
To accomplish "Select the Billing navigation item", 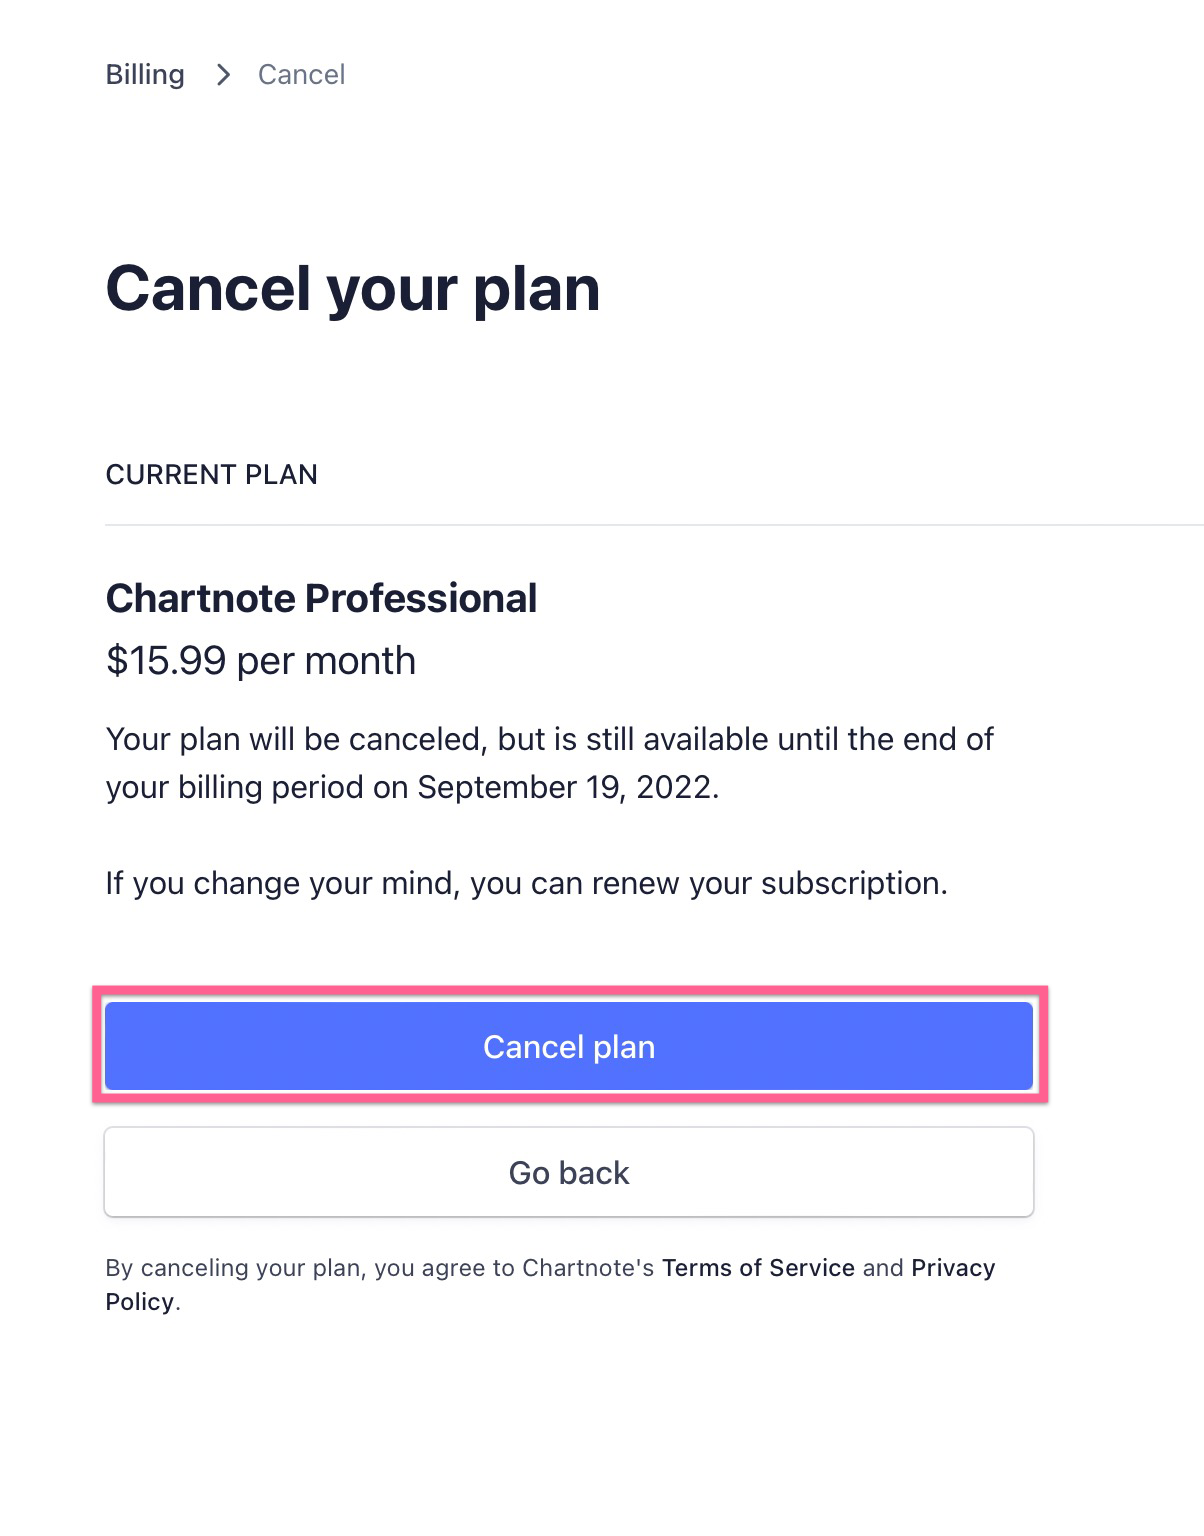I will (145, 74).
